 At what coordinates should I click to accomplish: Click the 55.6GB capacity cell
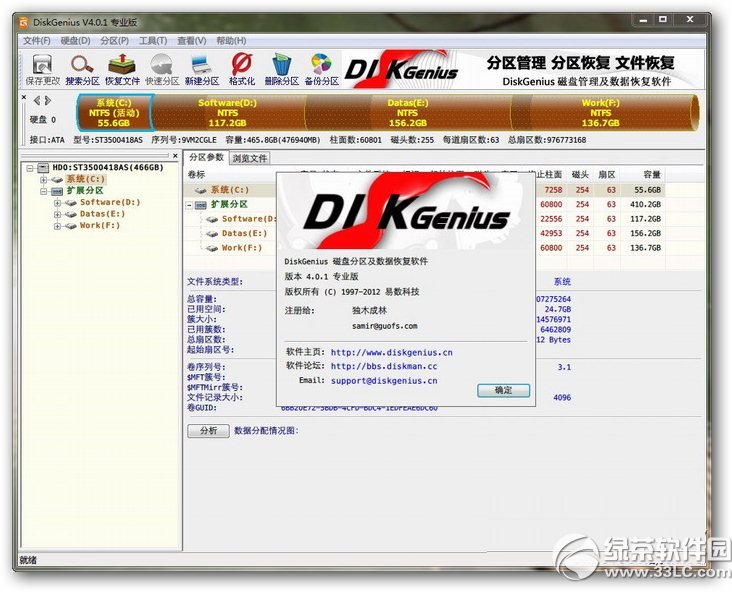(x=648, y=190)
